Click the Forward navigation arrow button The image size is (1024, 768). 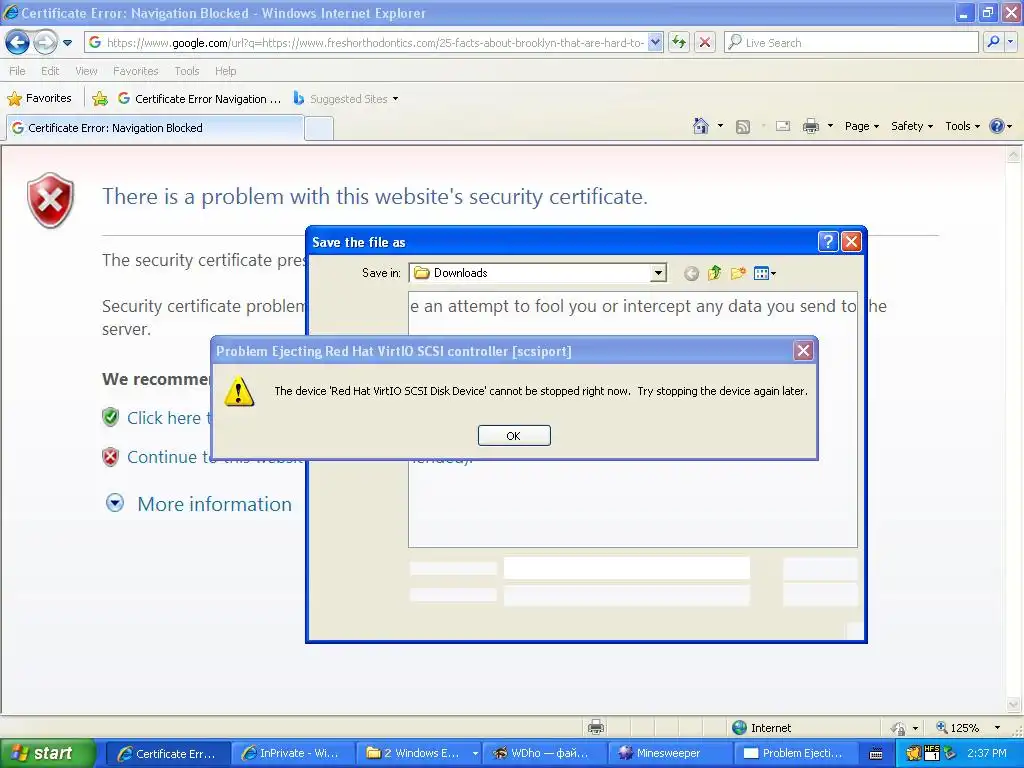[x=45, y=42]
